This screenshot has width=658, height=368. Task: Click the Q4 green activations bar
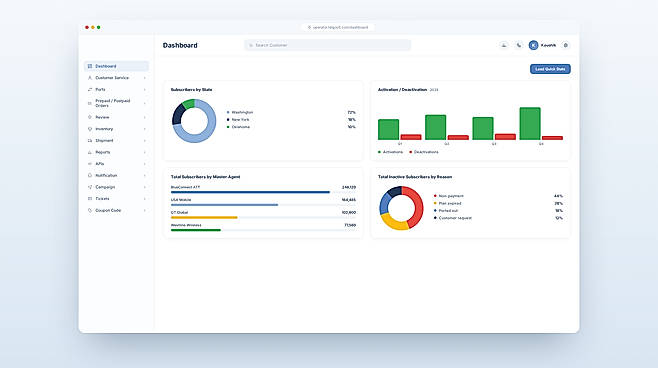[530, 124]
